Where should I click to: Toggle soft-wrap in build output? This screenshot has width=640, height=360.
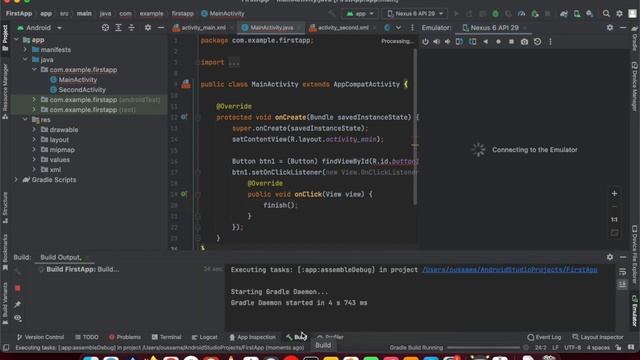tap(622, 271)
